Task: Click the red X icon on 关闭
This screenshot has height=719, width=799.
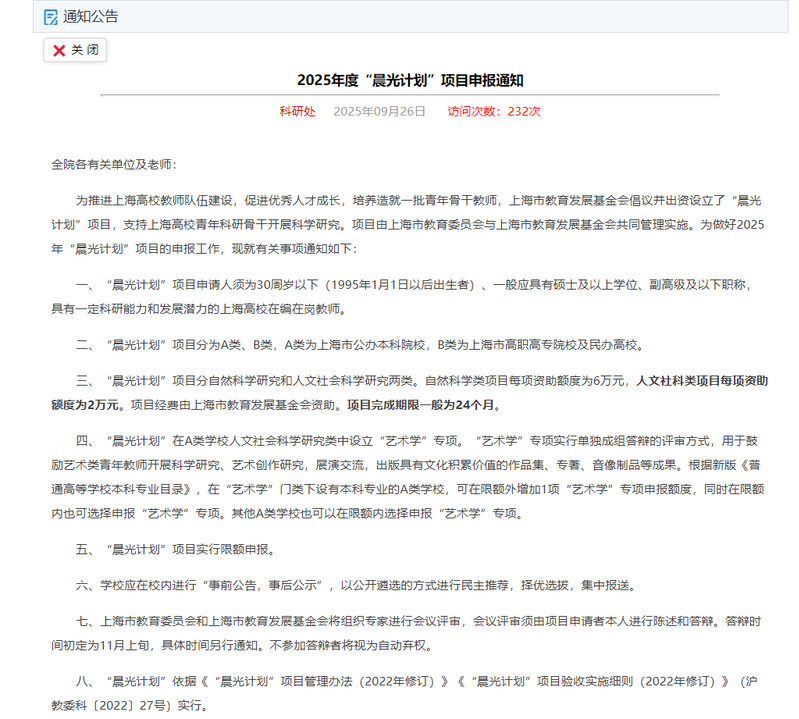Action: [x=59, y=51]
